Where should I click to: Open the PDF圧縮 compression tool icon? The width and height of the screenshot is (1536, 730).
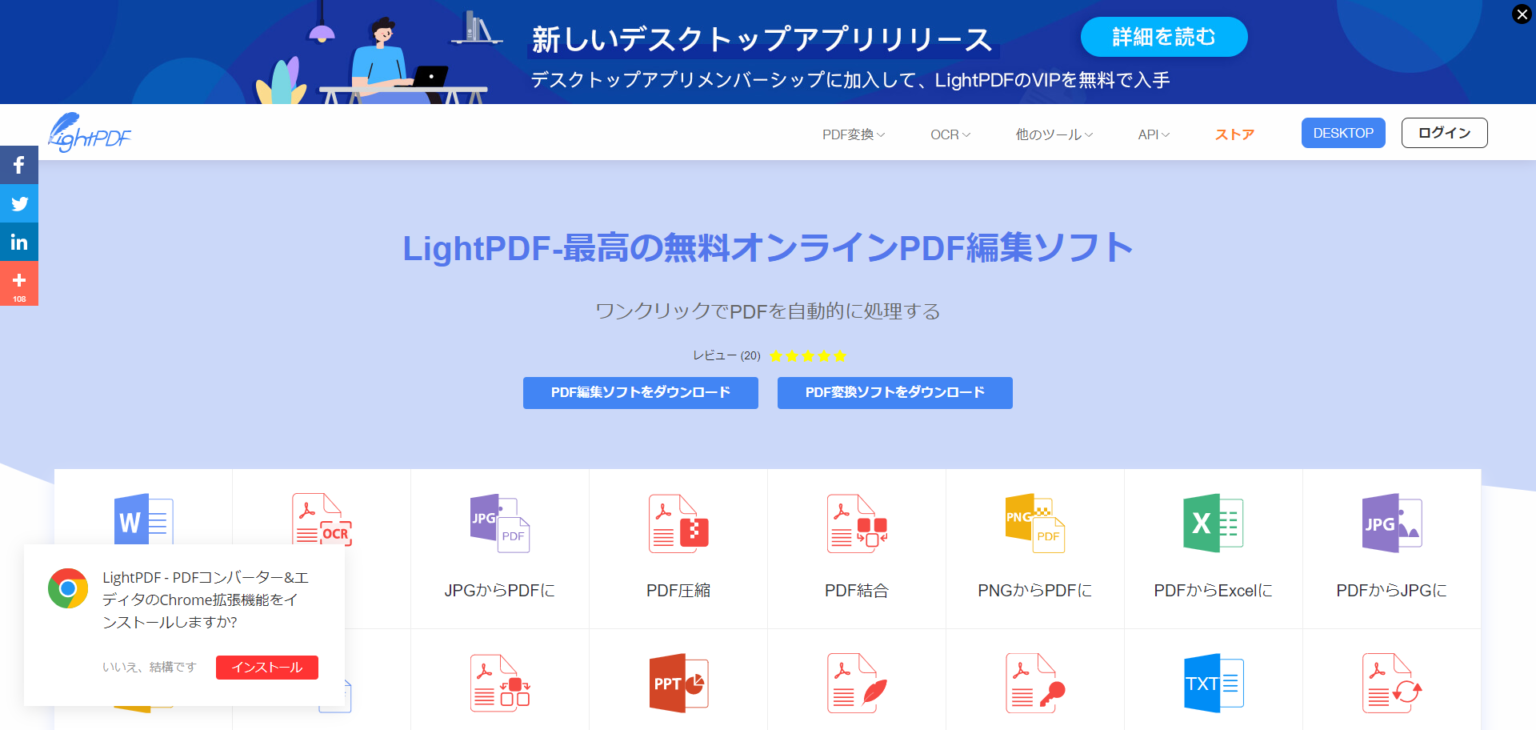click(x=678, y=524)
